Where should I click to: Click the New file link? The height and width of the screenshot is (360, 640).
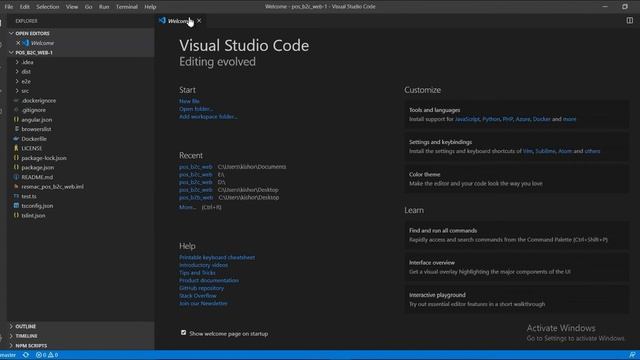coord(189,101)
